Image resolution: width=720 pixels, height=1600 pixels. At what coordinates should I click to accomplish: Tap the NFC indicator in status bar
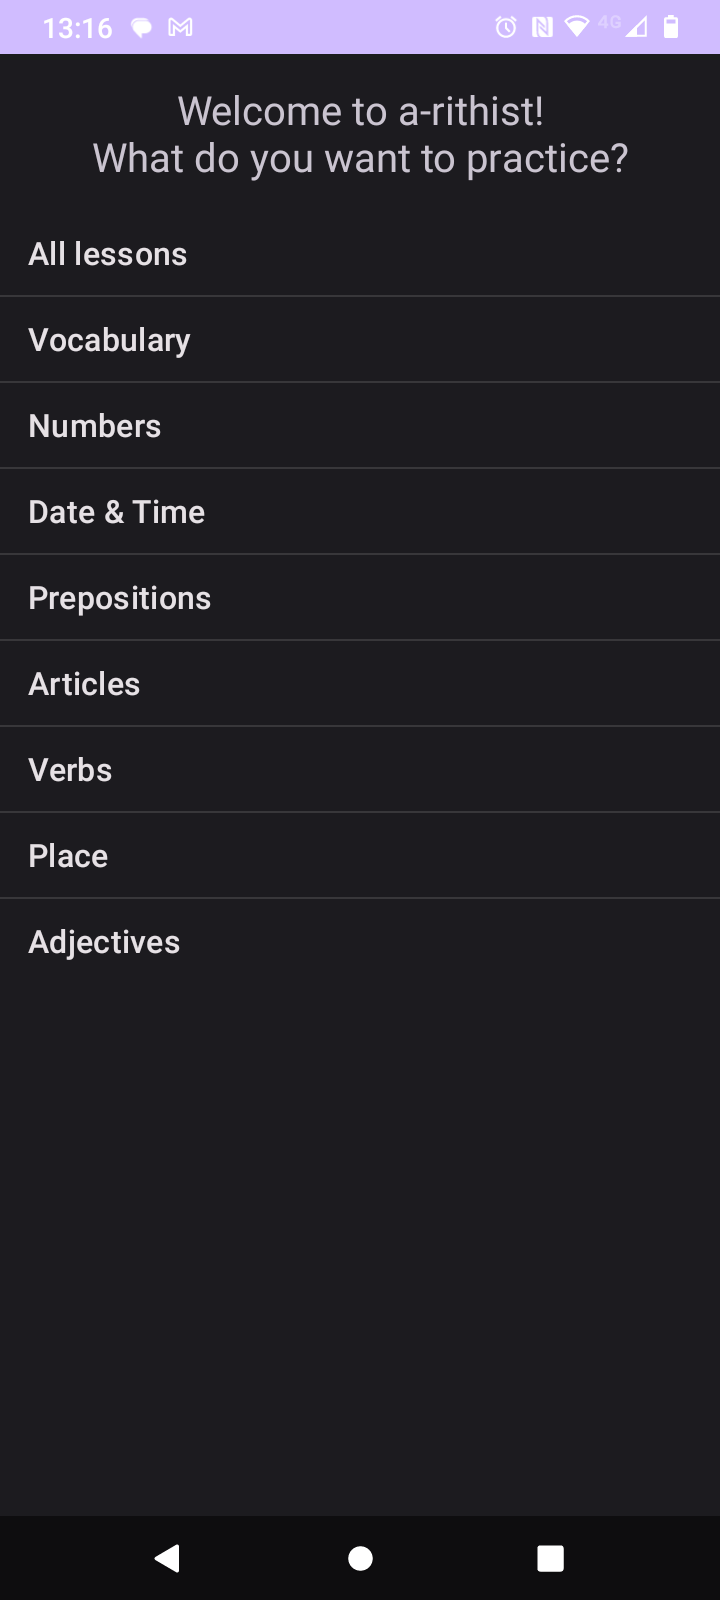[542, 27]
